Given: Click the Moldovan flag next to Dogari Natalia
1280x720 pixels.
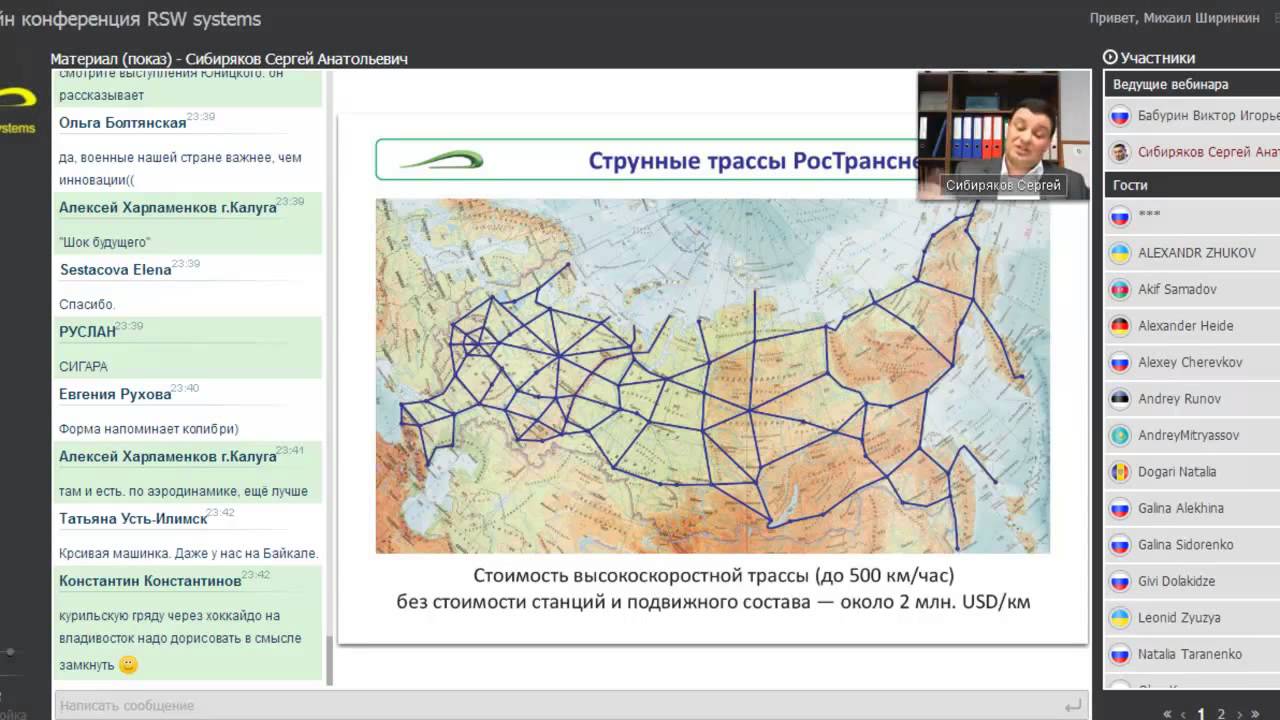Looking at the screenshot, I should click(x=1120, y=472).
